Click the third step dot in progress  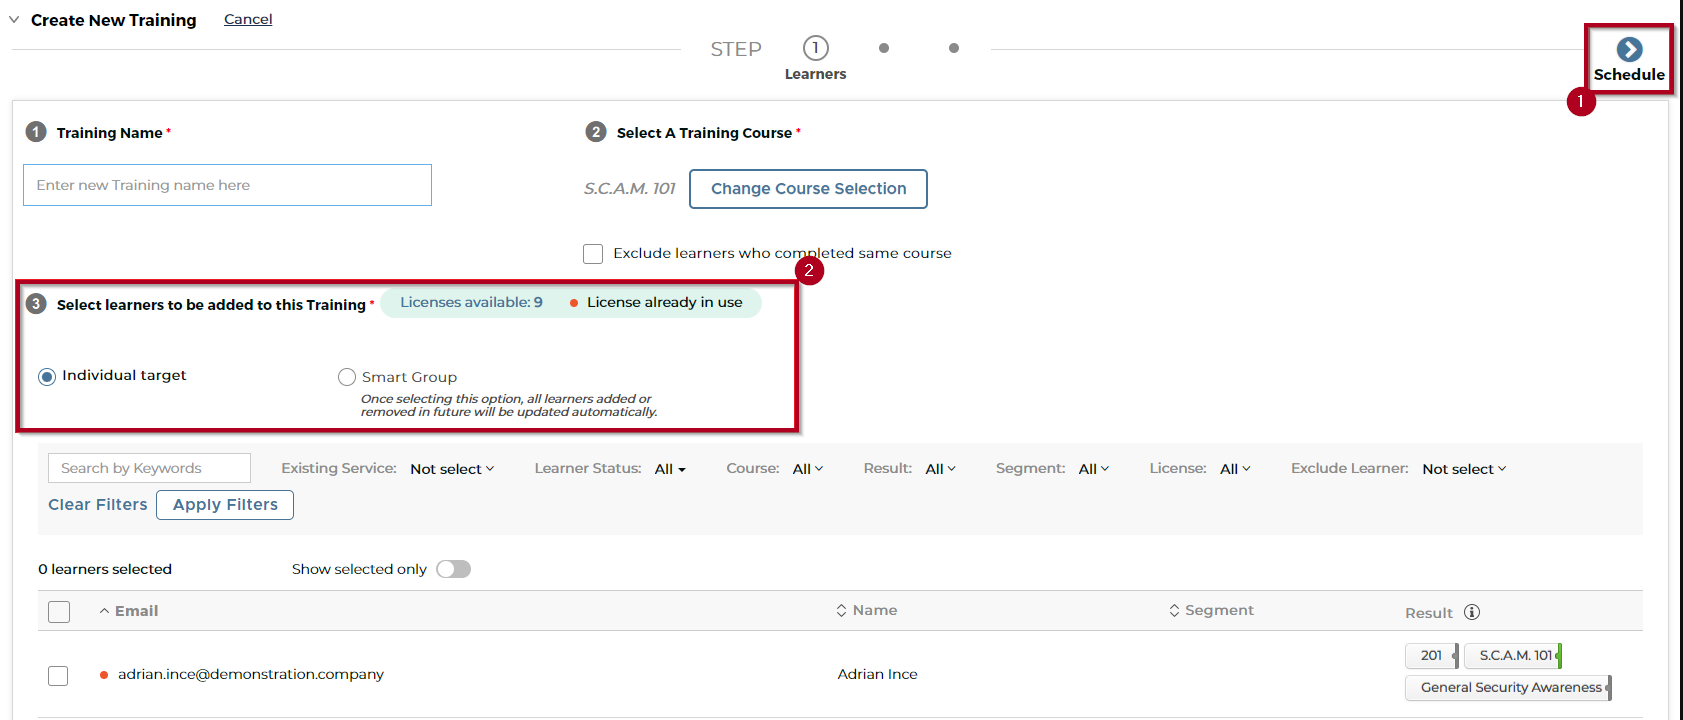pos(954,48)
